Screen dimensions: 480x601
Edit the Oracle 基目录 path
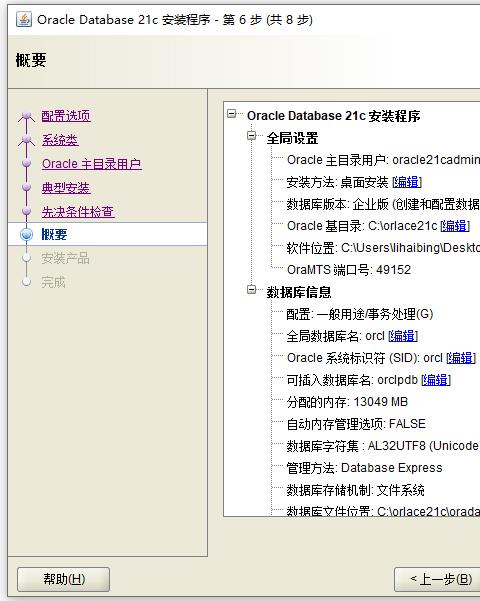(x=455, y=226)
